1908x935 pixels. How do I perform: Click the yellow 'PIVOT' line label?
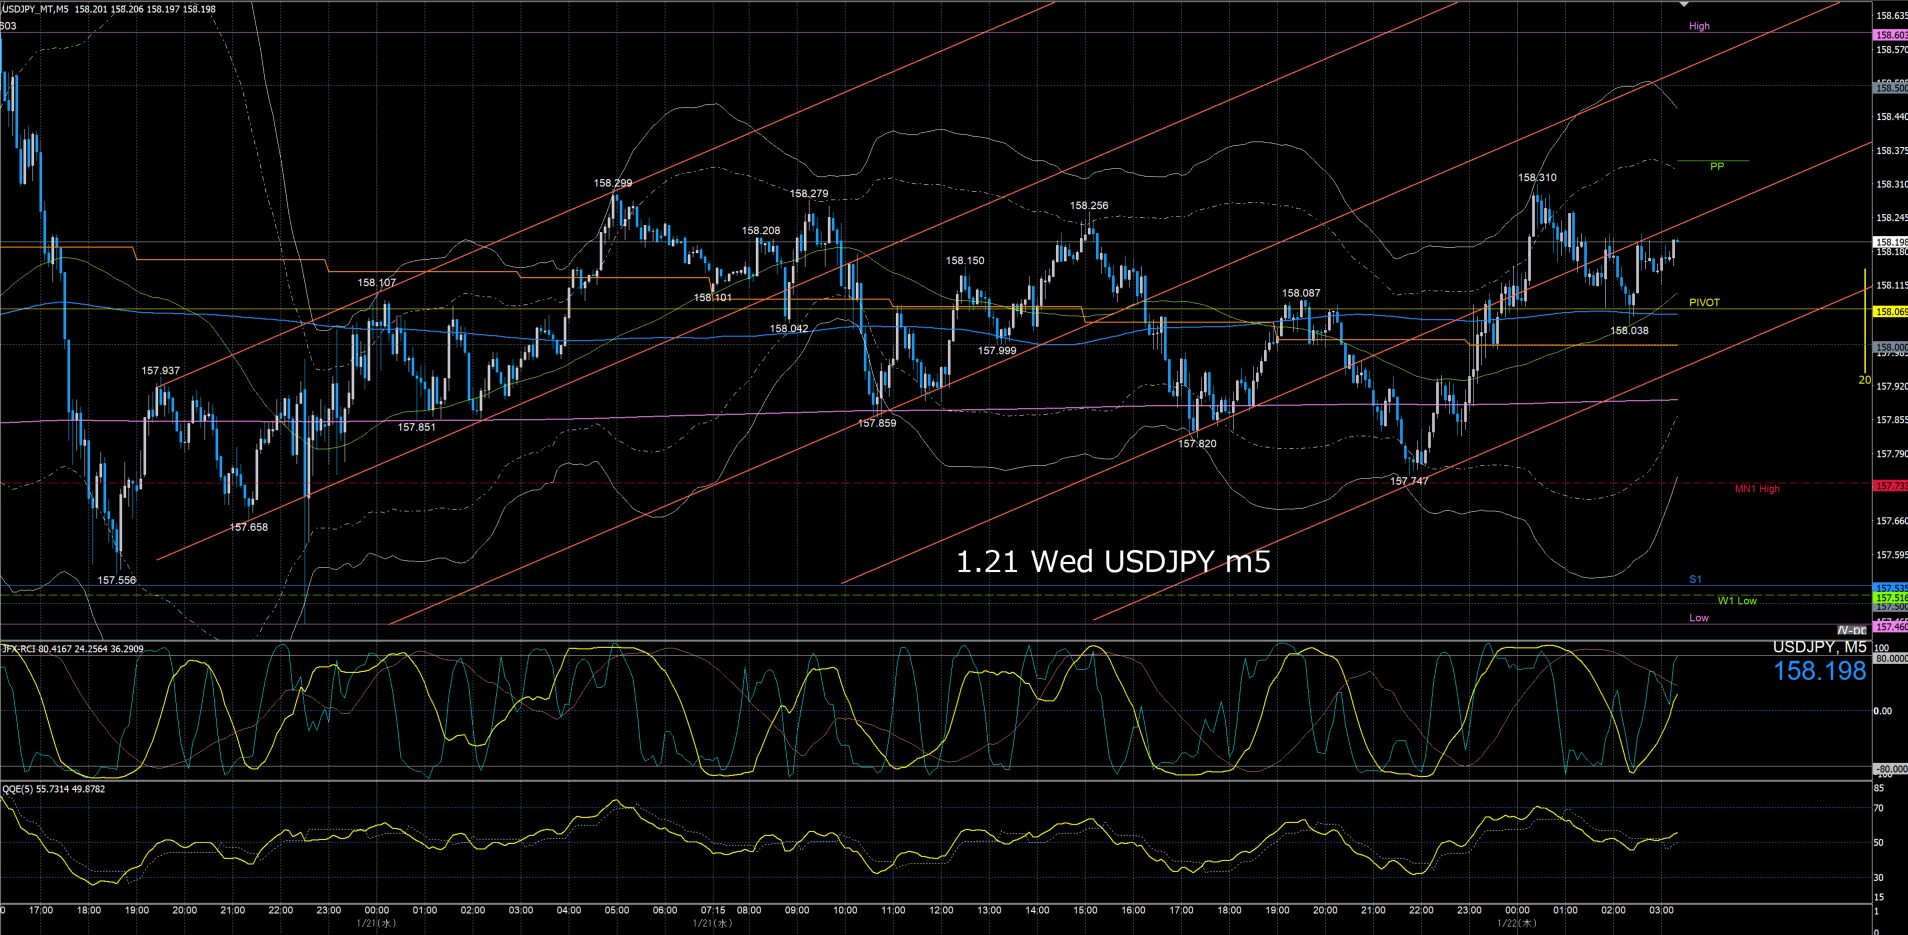coord(1704,302)
